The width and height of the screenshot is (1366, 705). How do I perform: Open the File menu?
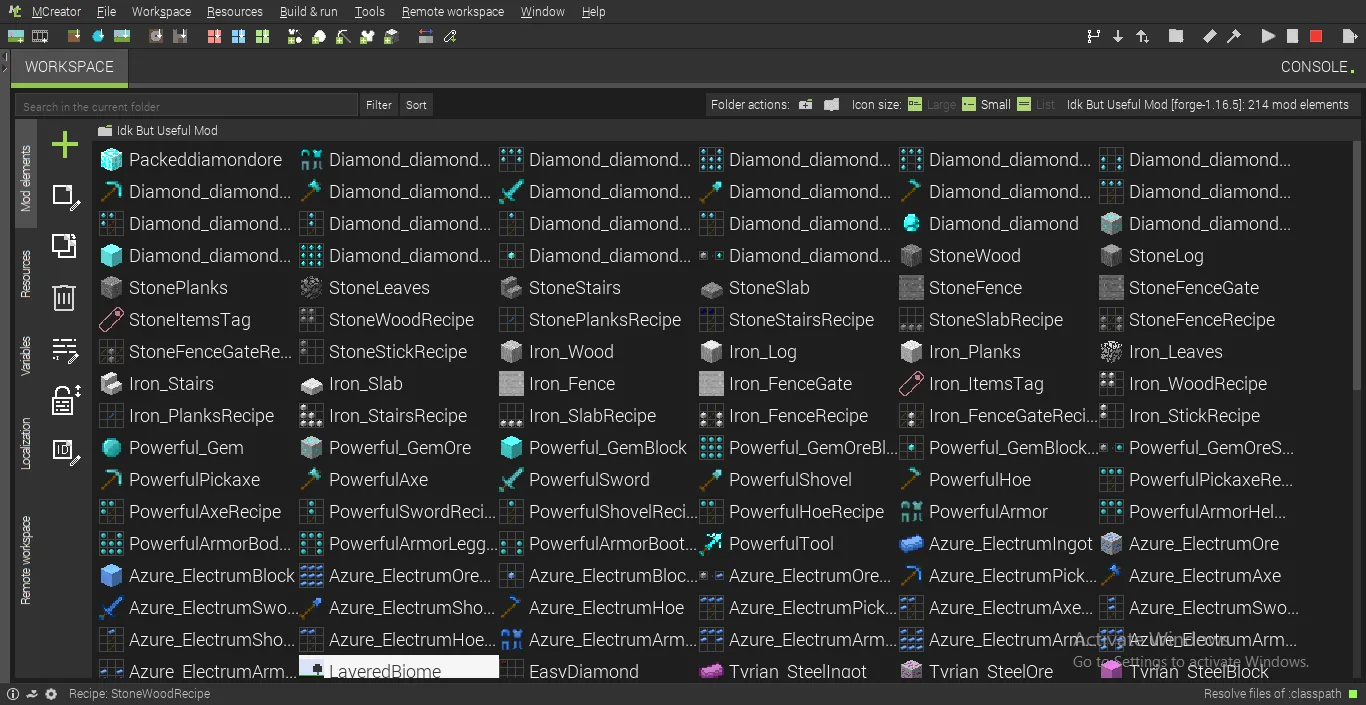point(107,12)
